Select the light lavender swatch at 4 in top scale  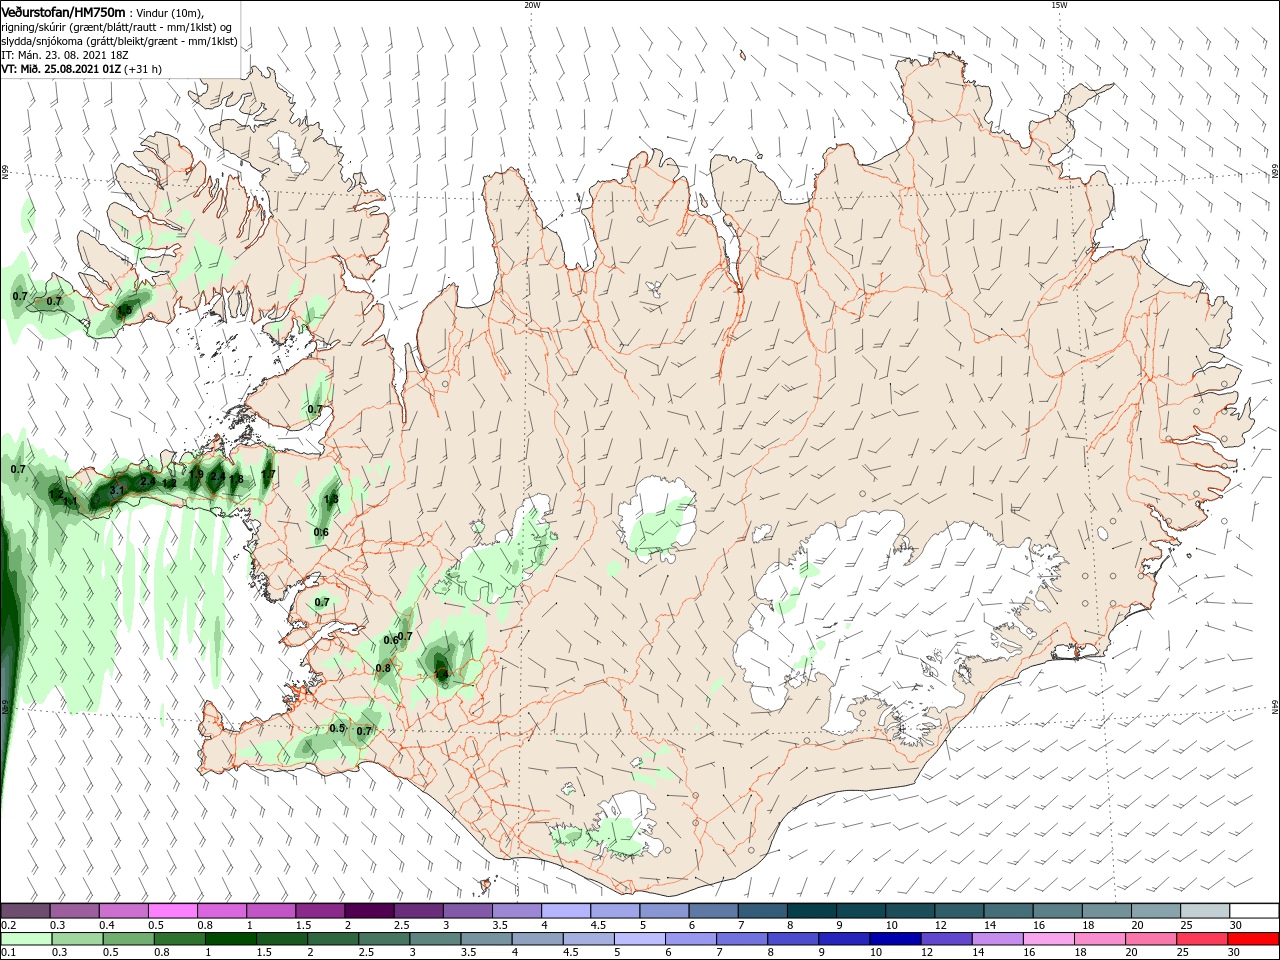pyautogui.click(x=565, y=911)
